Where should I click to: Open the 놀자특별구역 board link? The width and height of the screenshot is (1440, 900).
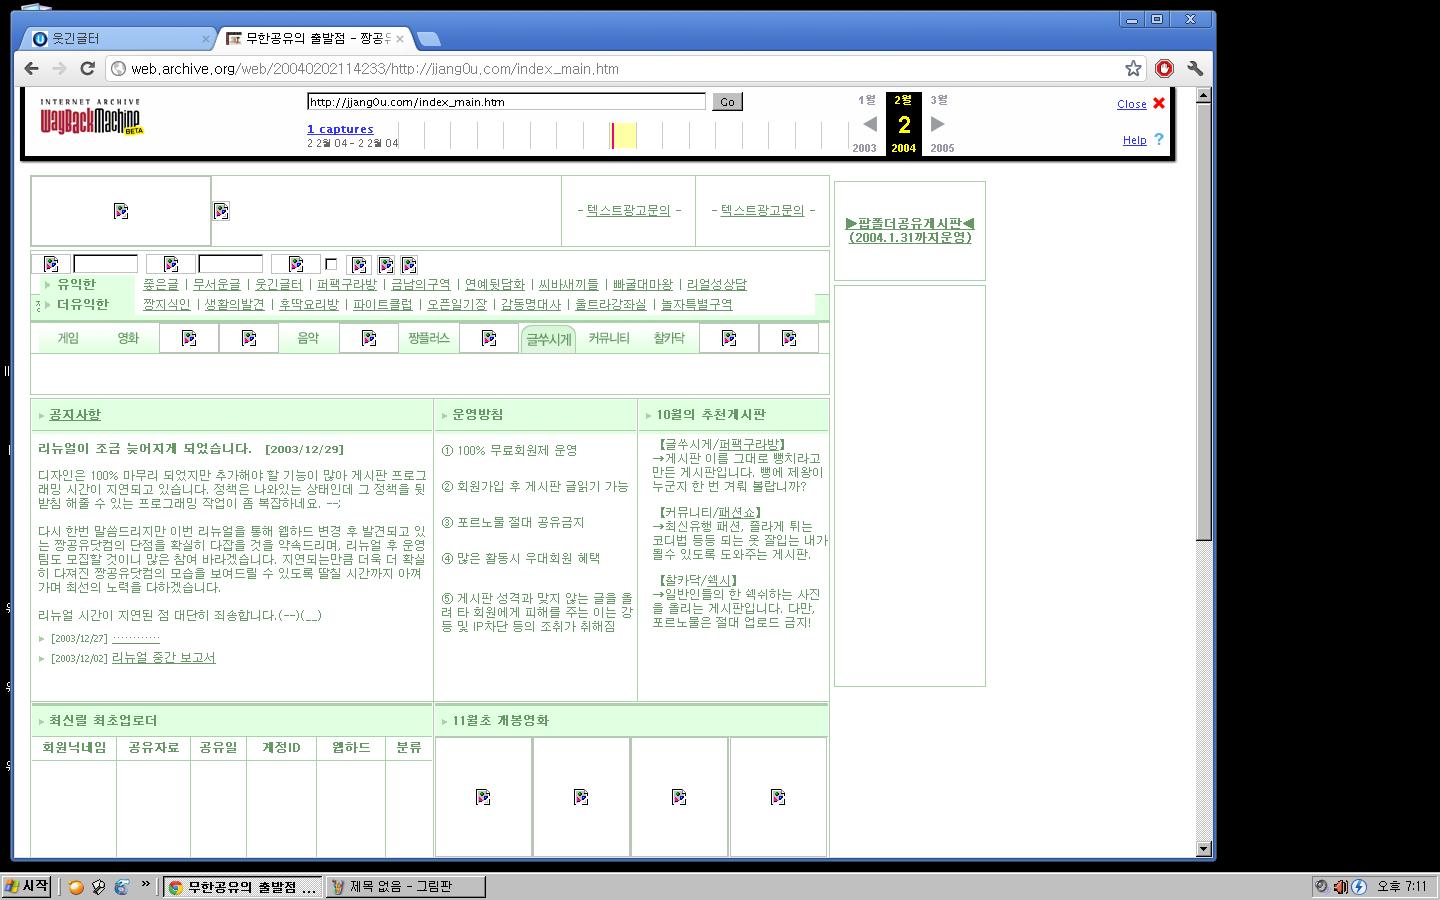[x=696, y=304]
